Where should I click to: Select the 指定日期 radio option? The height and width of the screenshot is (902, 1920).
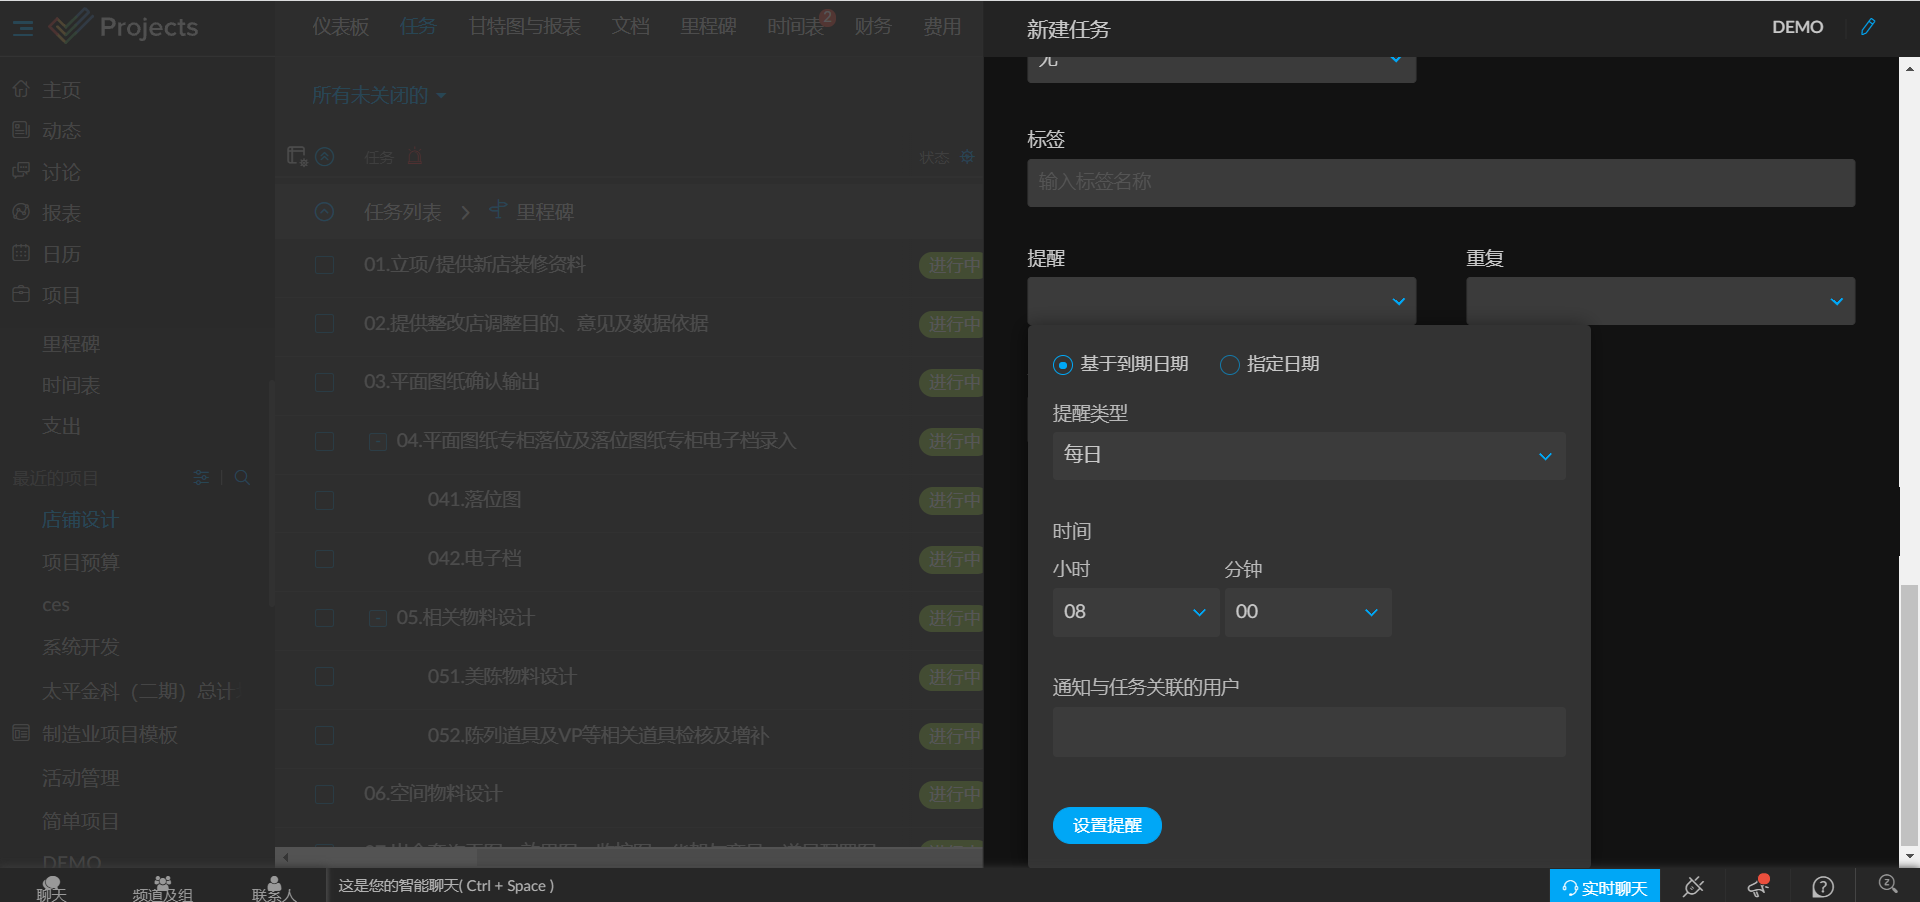(x=1230, y=365)
